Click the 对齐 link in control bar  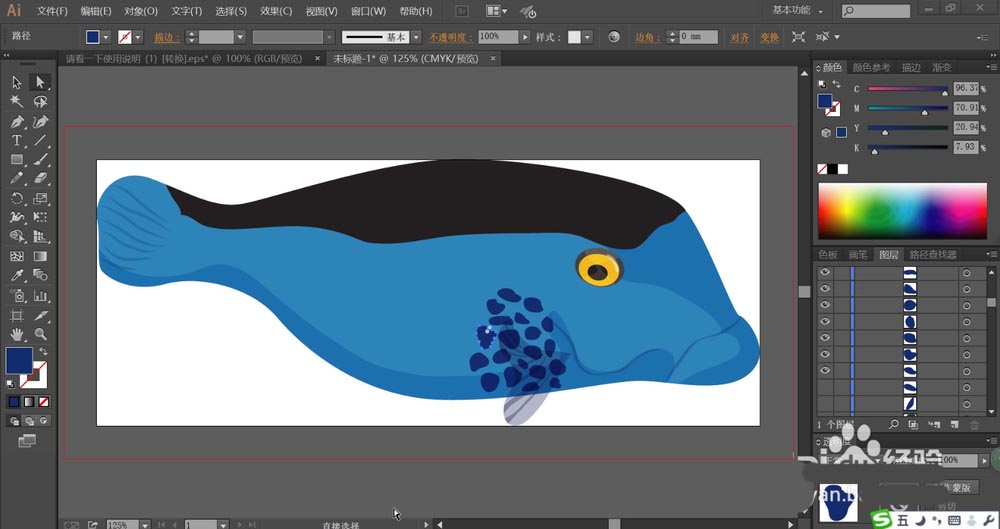(x=739, y=37)
